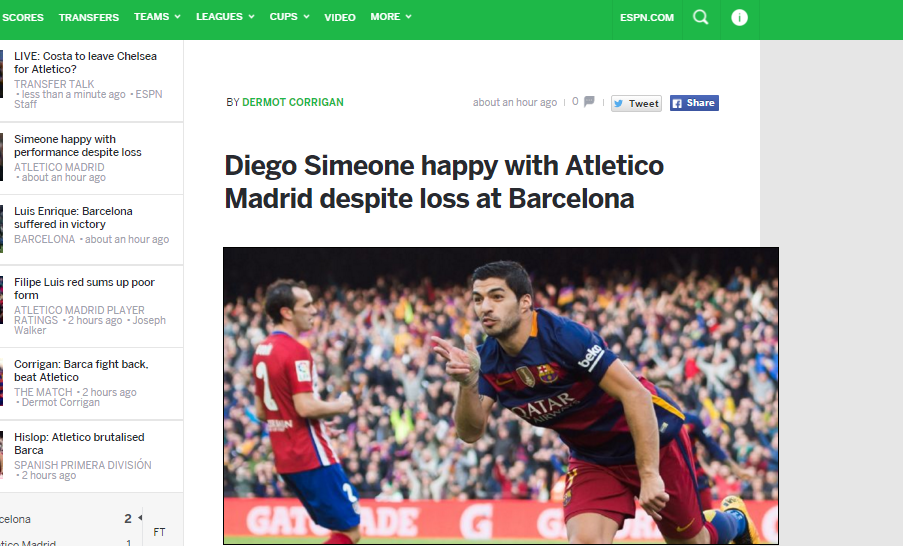
Task: Expand the Leagues dropdown menu
Action: 225,17
